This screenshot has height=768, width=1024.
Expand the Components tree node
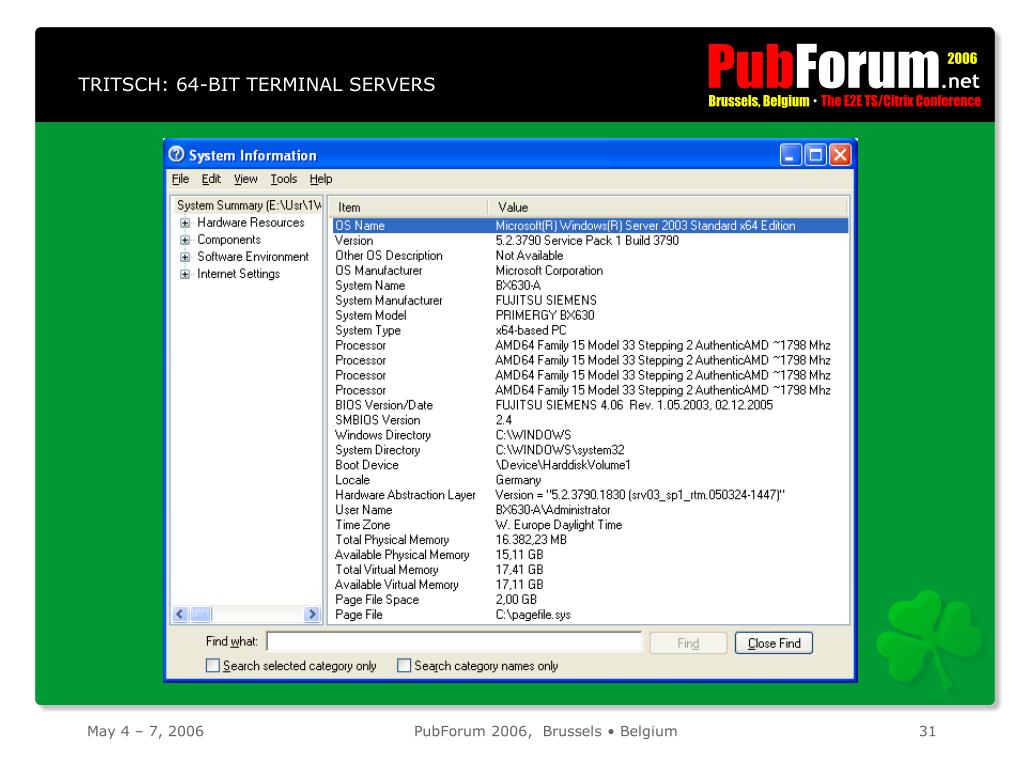(185, 240)
